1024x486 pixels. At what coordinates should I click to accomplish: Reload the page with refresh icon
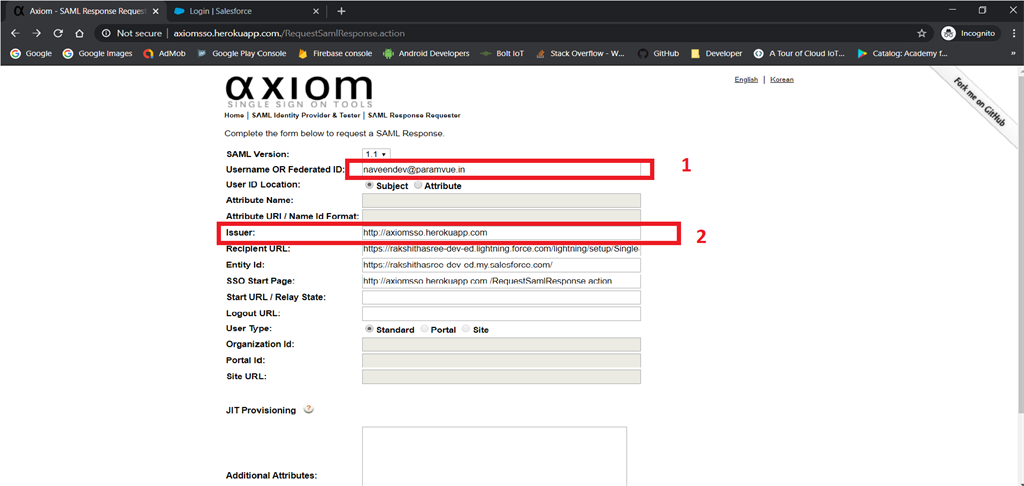tap(58, 33)
